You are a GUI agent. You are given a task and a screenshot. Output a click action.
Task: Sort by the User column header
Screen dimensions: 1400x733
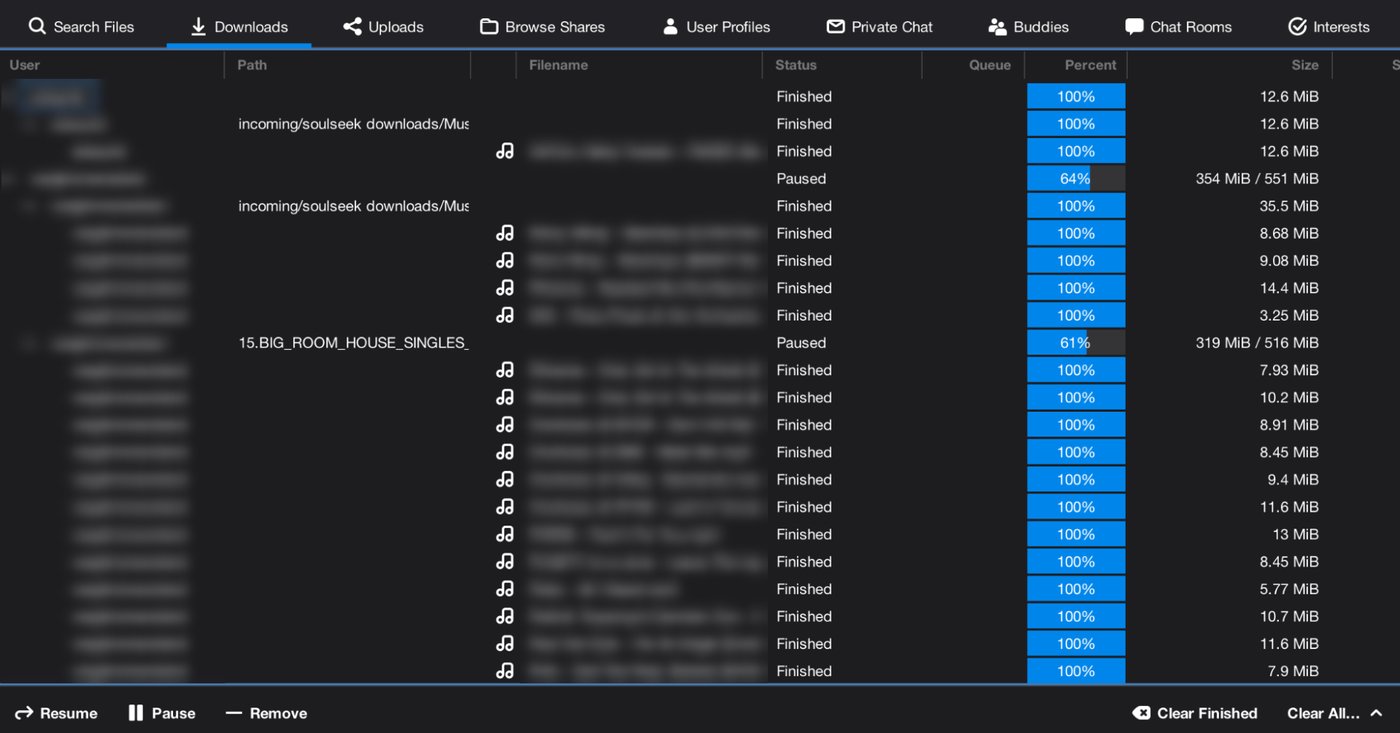coord(25,65)
